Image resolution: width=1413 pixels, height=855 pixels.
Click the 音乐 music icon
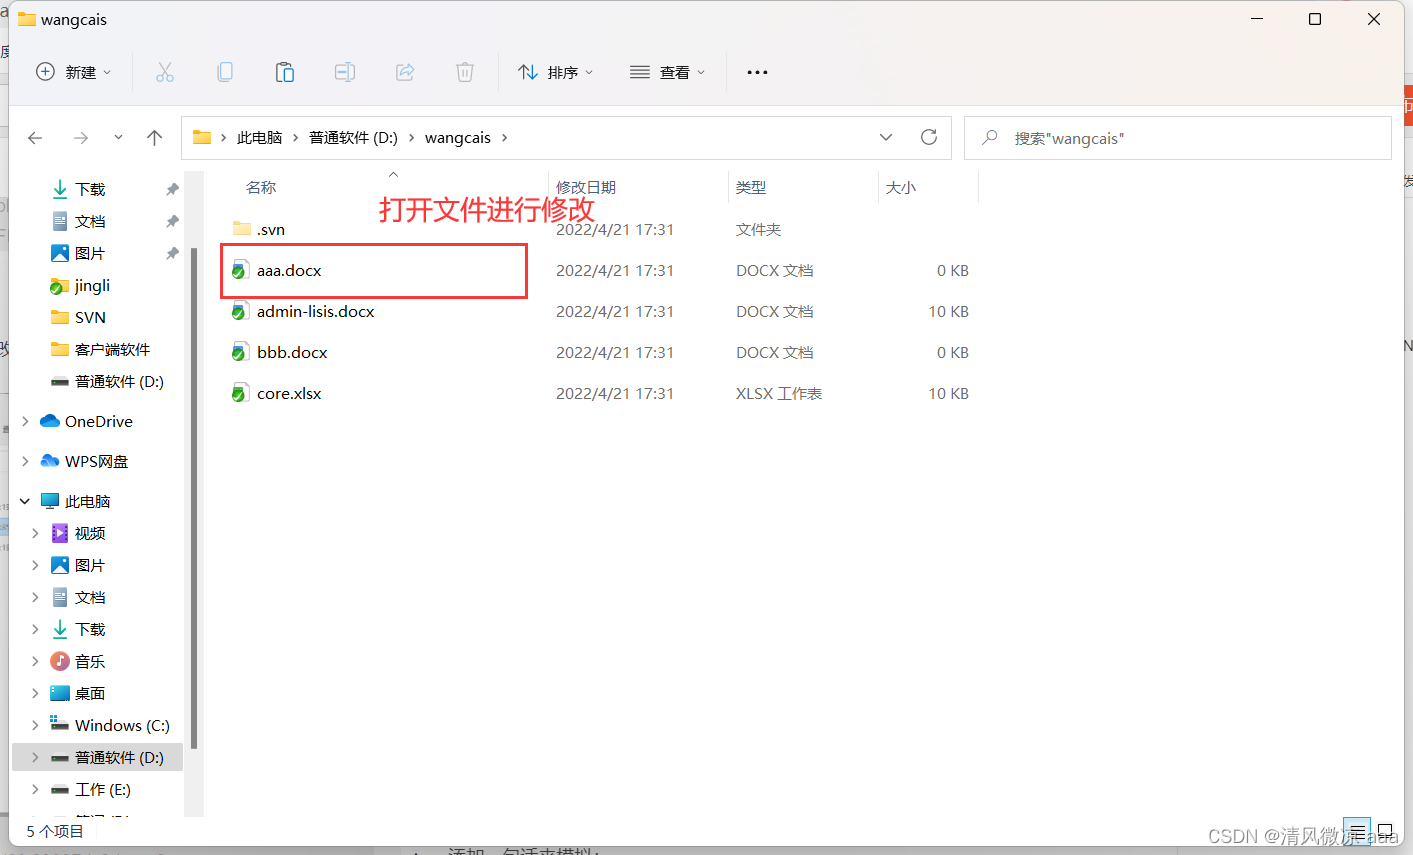pos(60,661)
